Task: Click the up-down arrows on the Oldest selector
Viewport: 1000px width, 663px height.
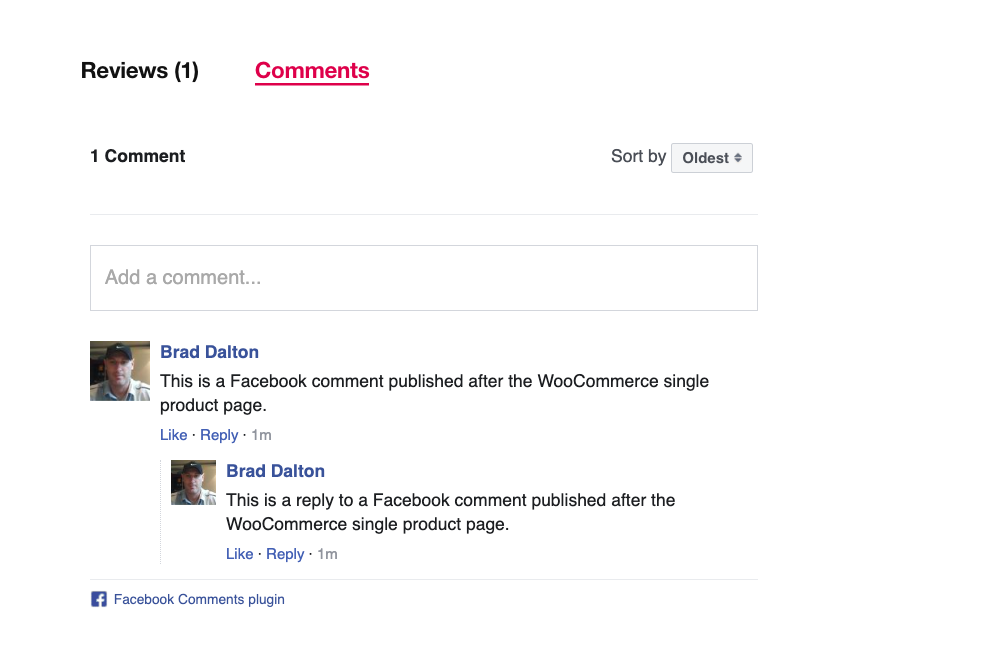Action: [737, 157]
